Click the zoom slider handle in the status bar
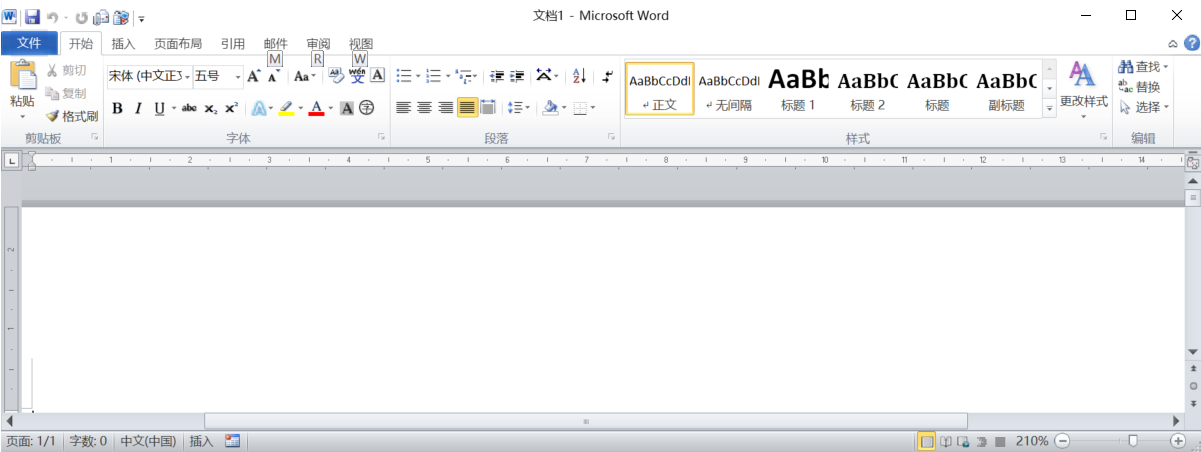Image resolution: width=1201 pixels, height=452 pixels. tap(1132, 441)
